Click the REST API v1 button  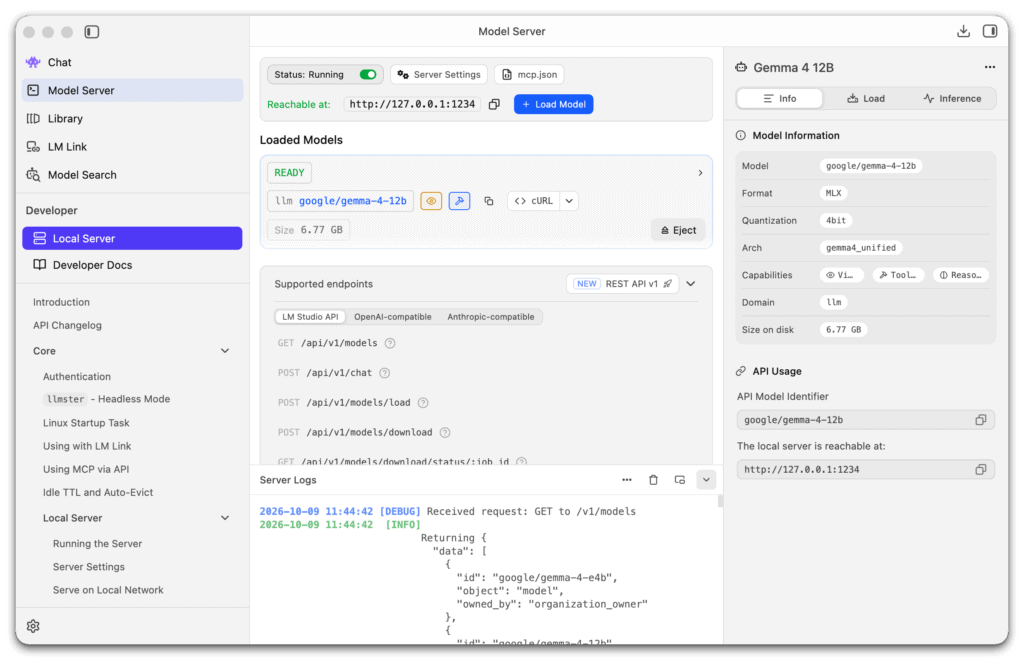pos(622,284)
